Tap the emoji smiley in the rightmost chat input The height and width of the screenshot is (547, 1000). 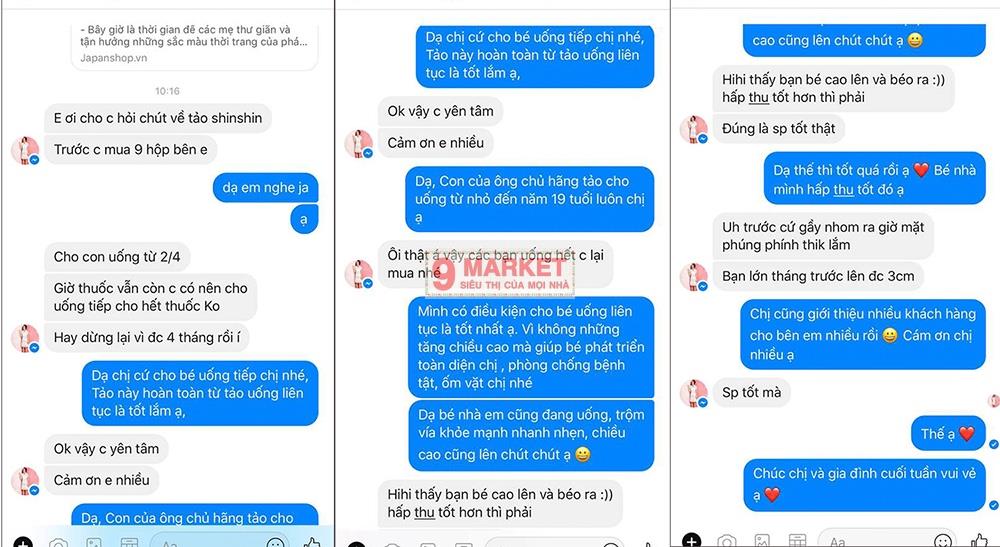pyautogui.click(x=942, y=542)
